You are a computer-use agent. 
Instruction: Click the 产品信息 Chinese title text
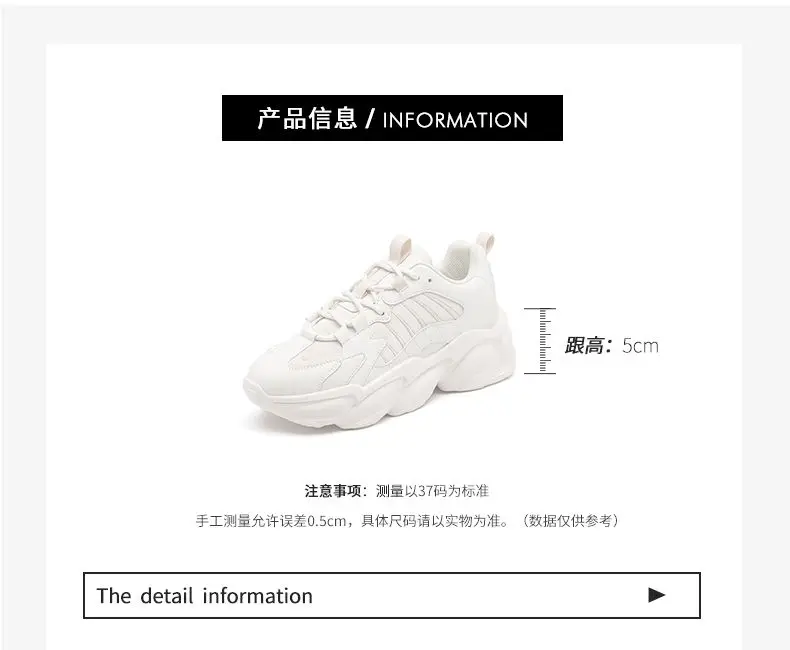click(x=307, y=119)
